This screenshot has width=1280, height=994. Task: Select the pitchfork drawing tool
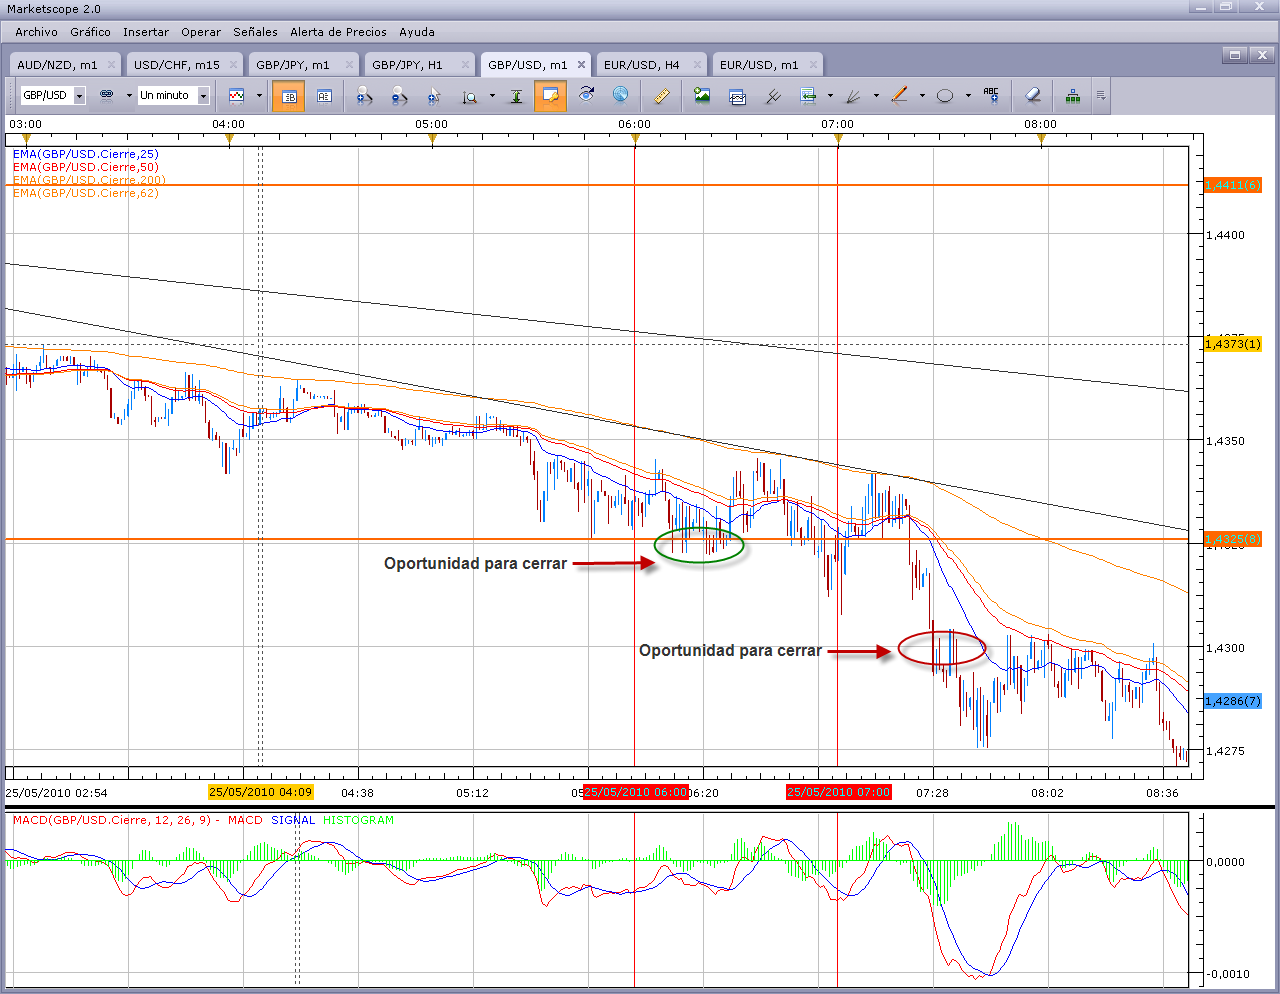(x=773, y=96)
